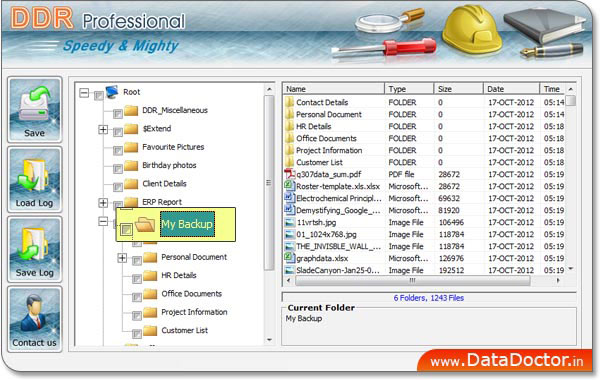Image resolution: width=600 pixels, height=380 pixels.
Task: Select THE_INVISIBLE_WALL image file row
Action: [x=425, y=246]
